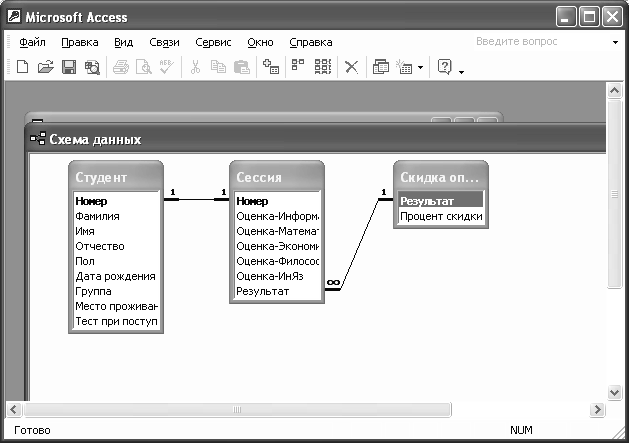Select Пол field in Студент table
This screenshot has height=443, width=629.
[x=116, y=261]
